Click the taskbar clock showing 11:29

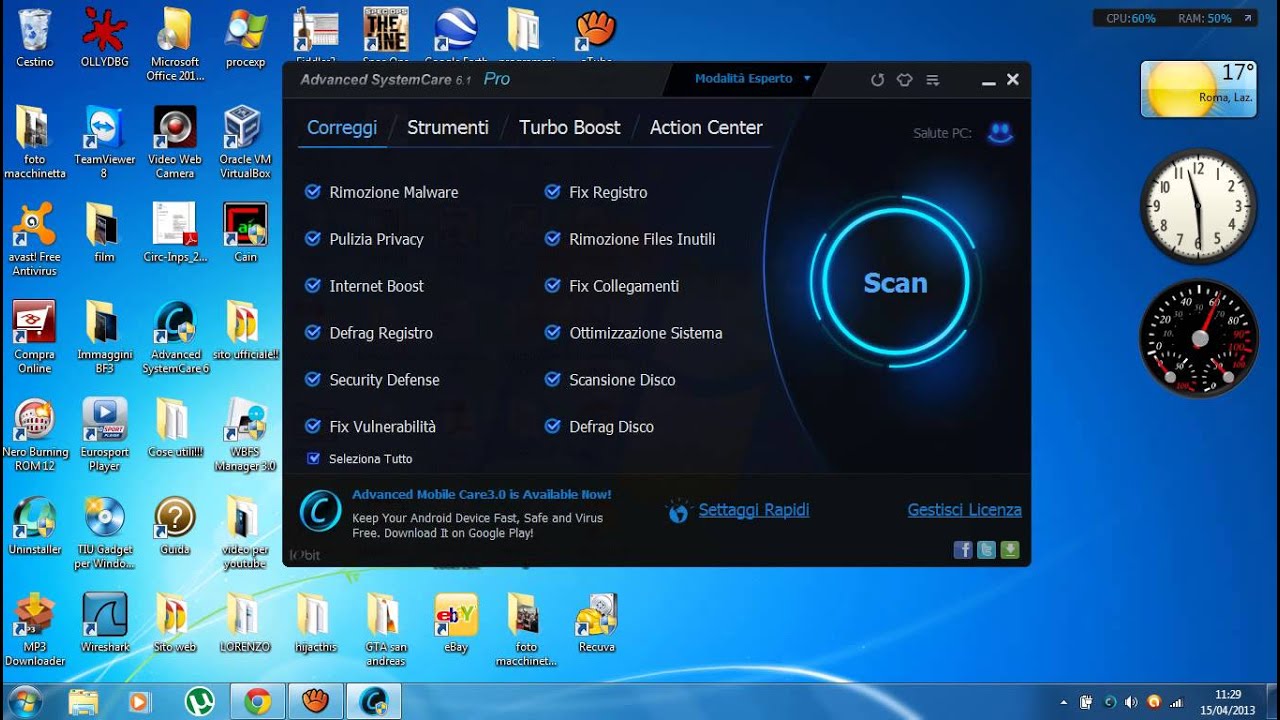(1228, 702)
